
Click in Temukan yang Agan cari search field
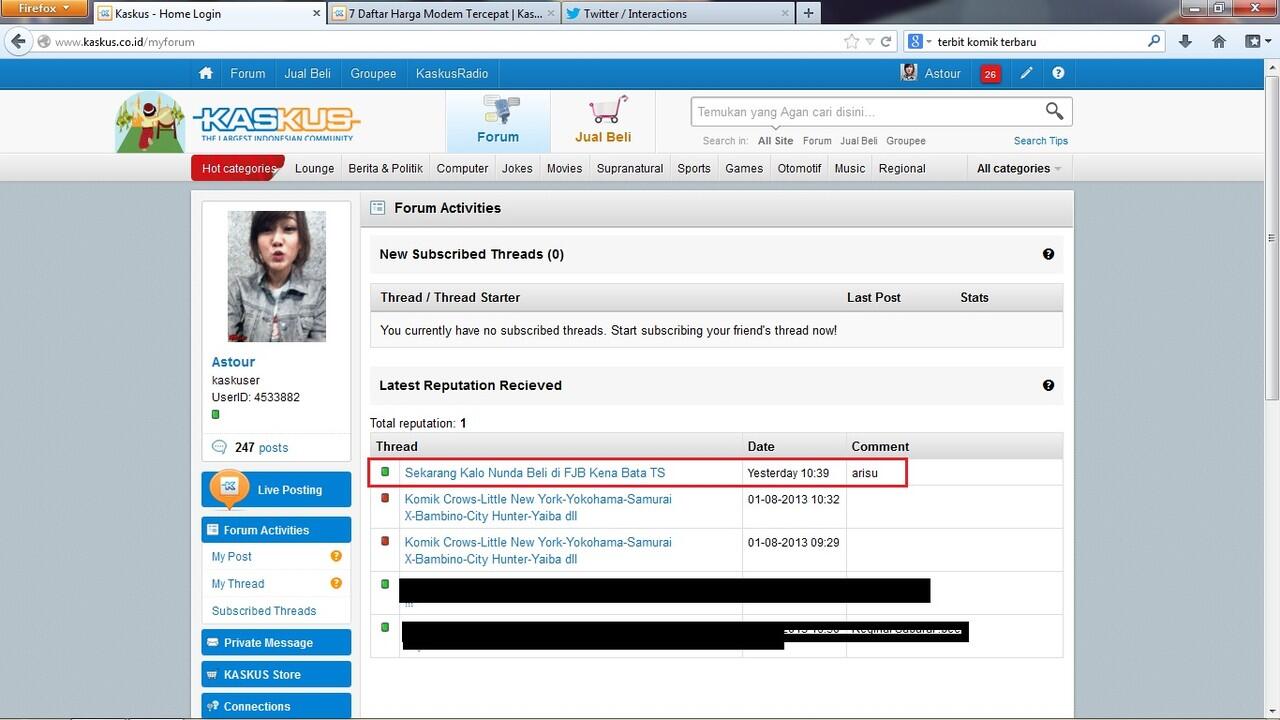pyautogui.click(x=866, y=112)
